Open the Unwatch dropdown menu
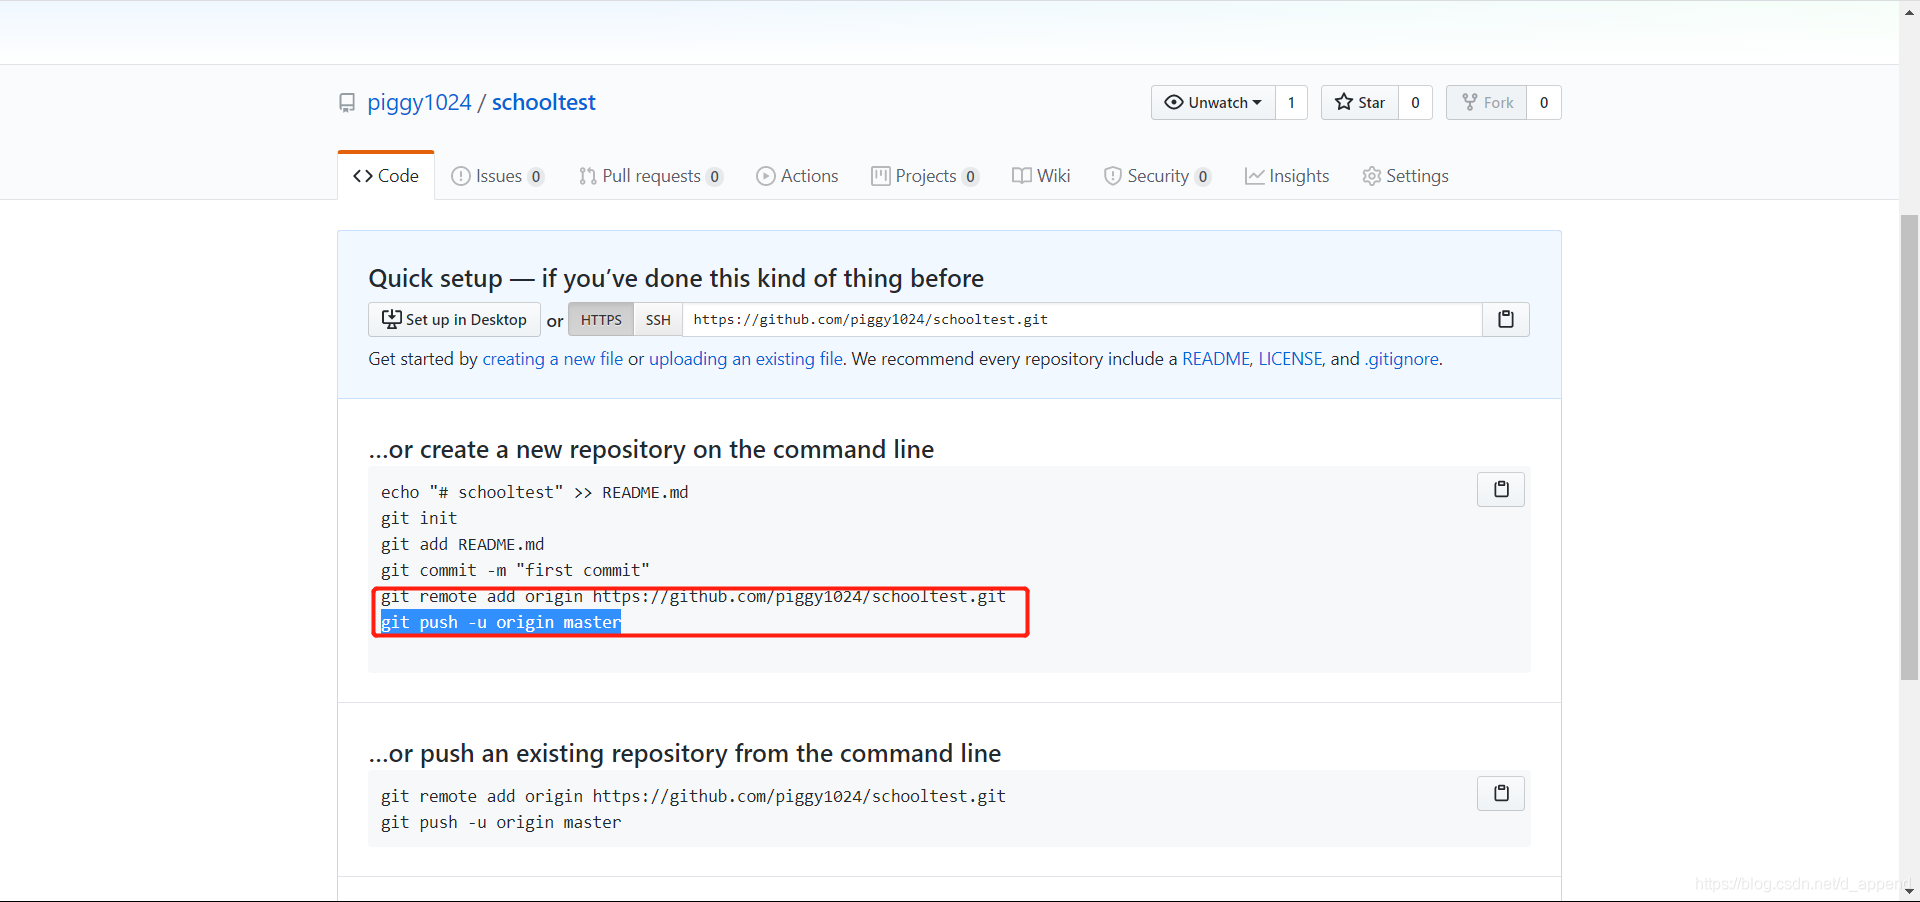This screenshot has height=902, width=1920. [x=1213, y=102]
